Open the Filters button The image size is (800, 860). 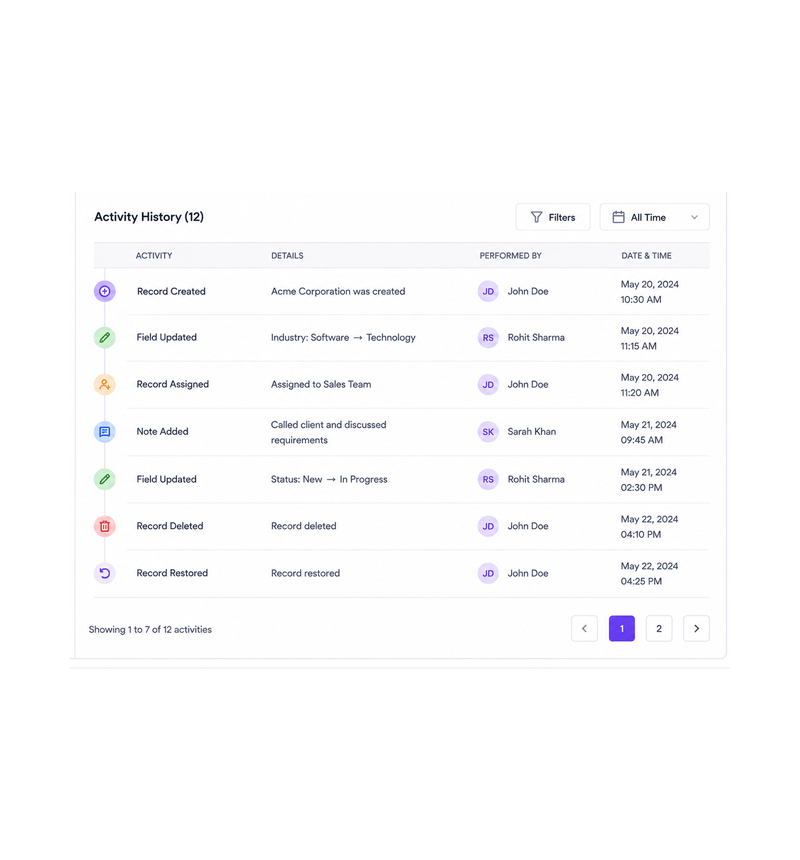[553, 217]
